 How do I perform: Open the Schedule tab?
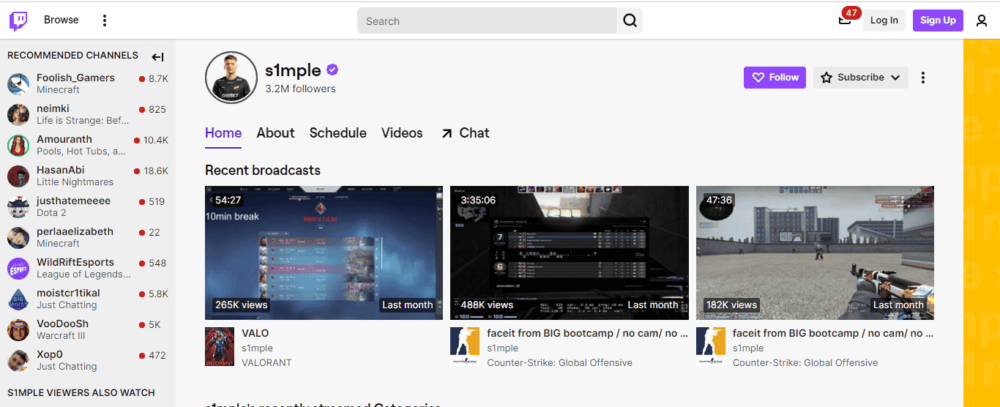tap(338, 133)
